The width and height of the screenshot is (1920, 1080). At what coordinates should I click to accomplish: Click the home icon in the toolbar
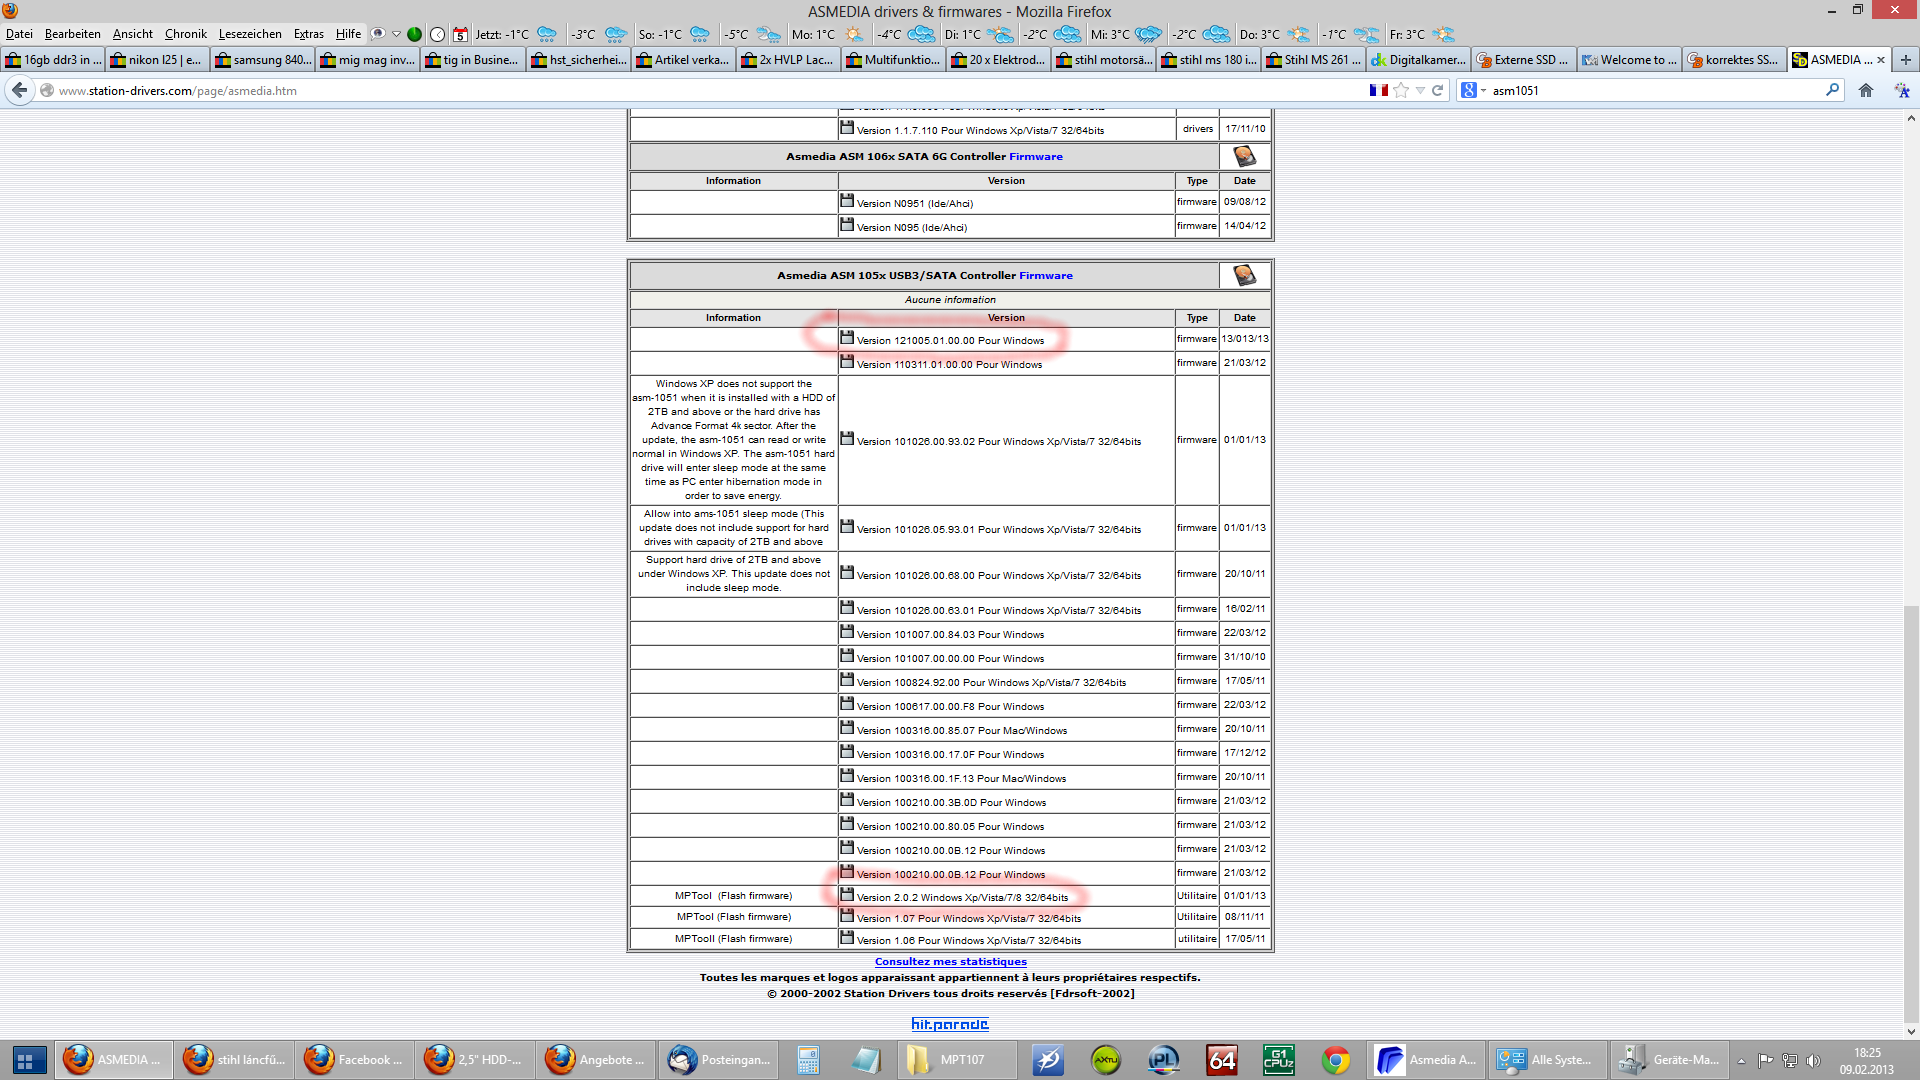pos(1865,90)
